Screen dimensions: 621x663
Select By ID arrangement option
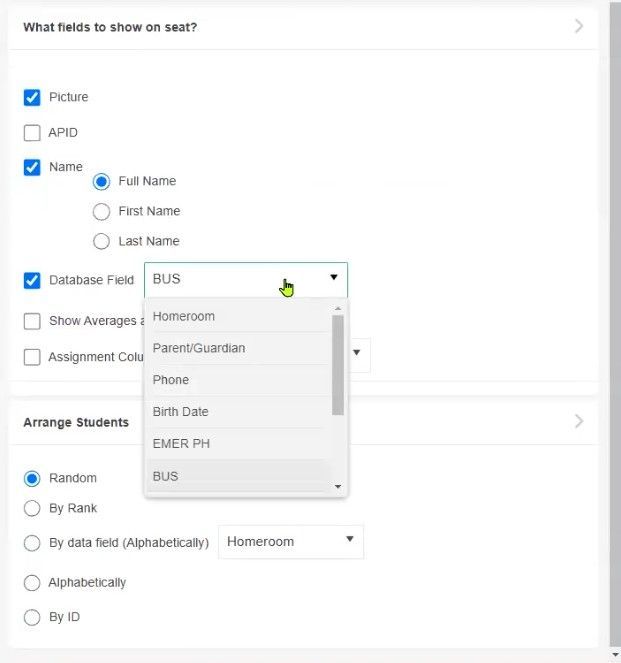(32, 617)
